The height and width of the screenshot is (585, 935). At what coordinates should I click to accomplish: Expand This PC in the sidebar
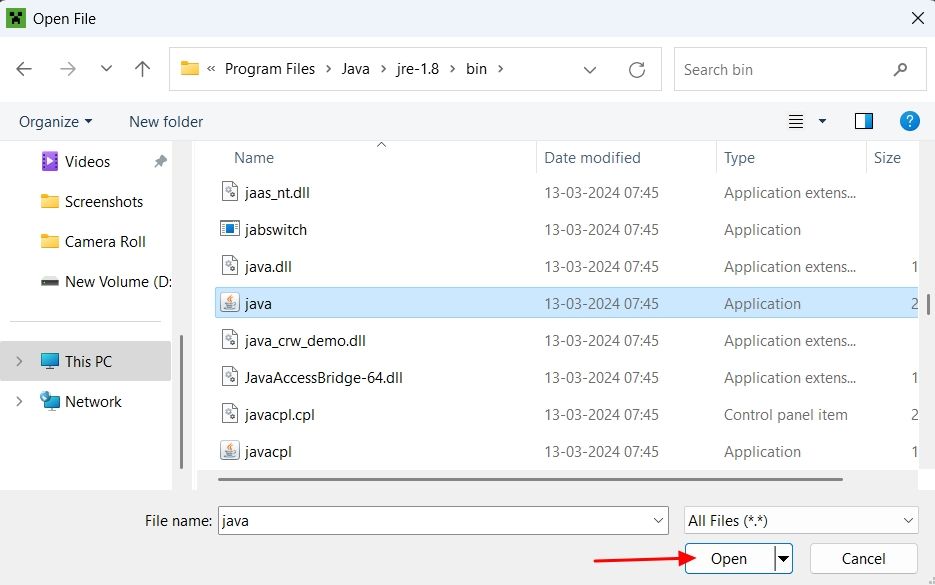point(19,361)
